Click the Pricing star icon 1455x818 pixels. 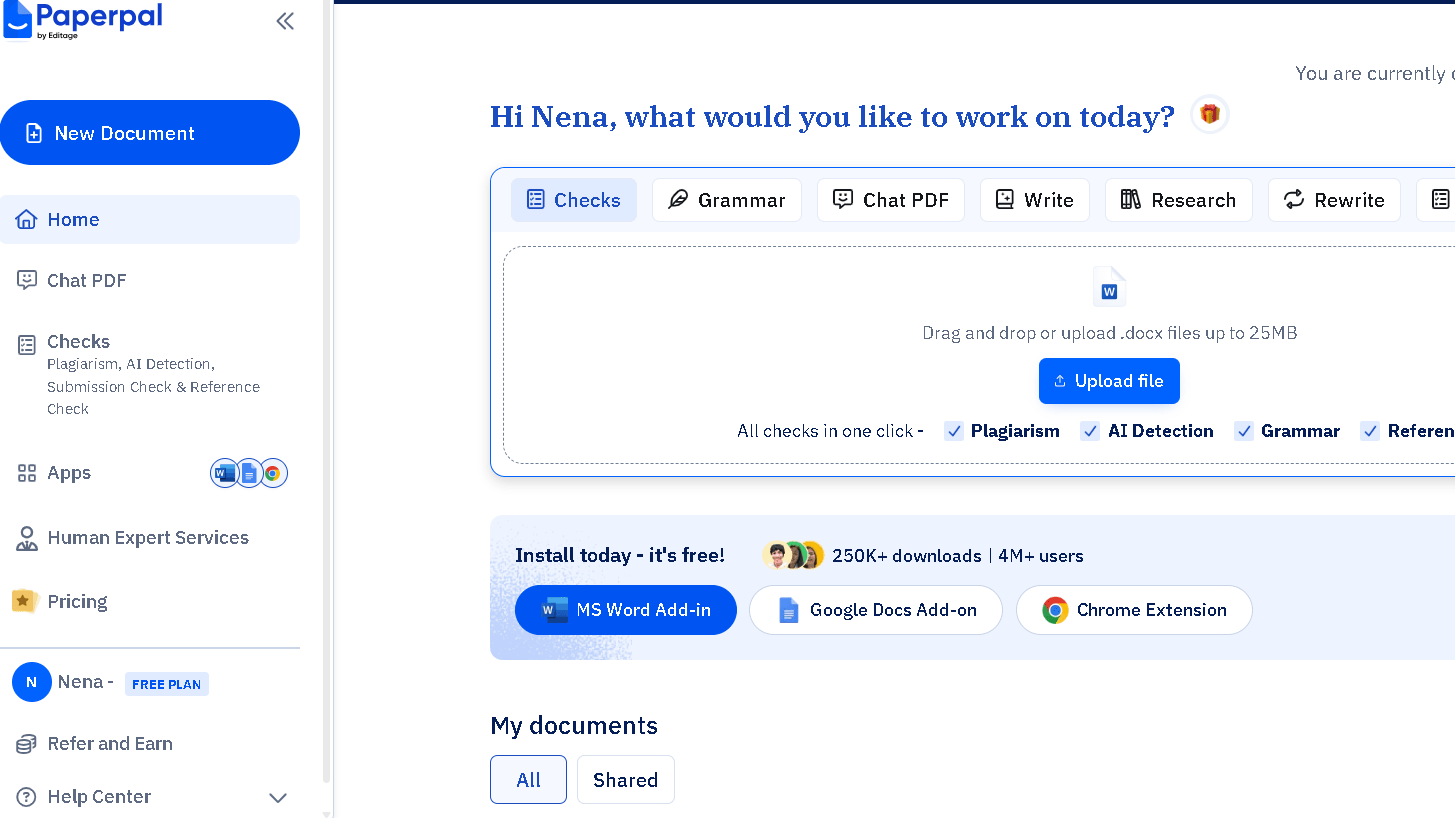point(24,601)
